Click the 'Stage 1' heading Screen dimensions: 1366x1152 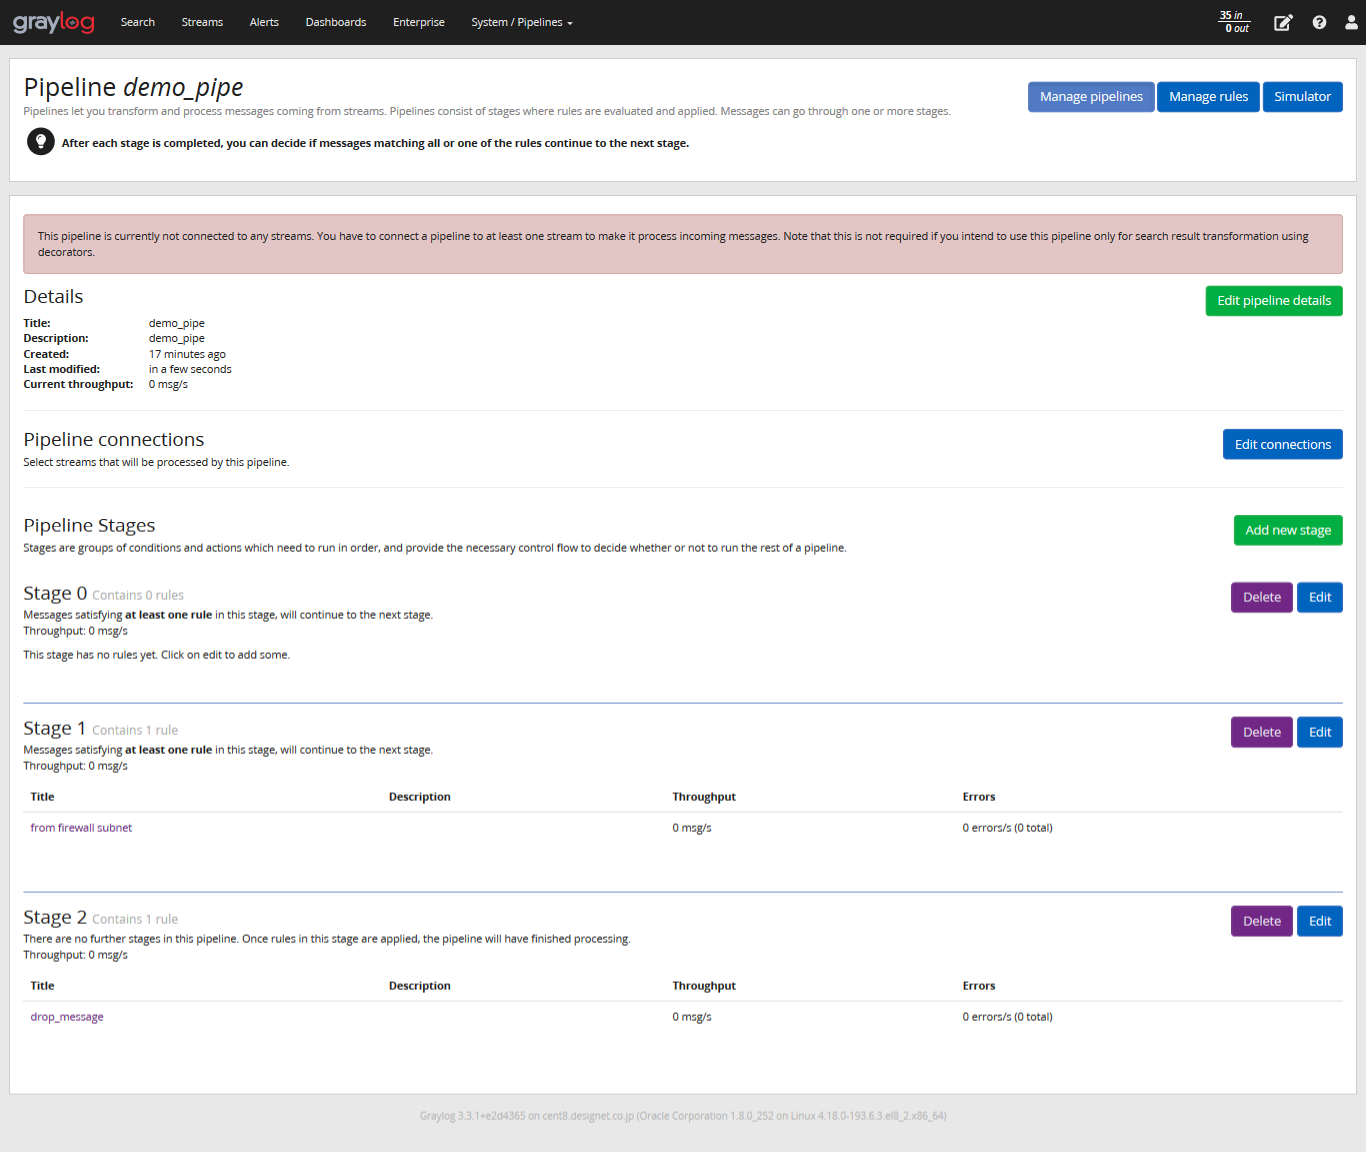pyautogui.click(x=55, y=729)
